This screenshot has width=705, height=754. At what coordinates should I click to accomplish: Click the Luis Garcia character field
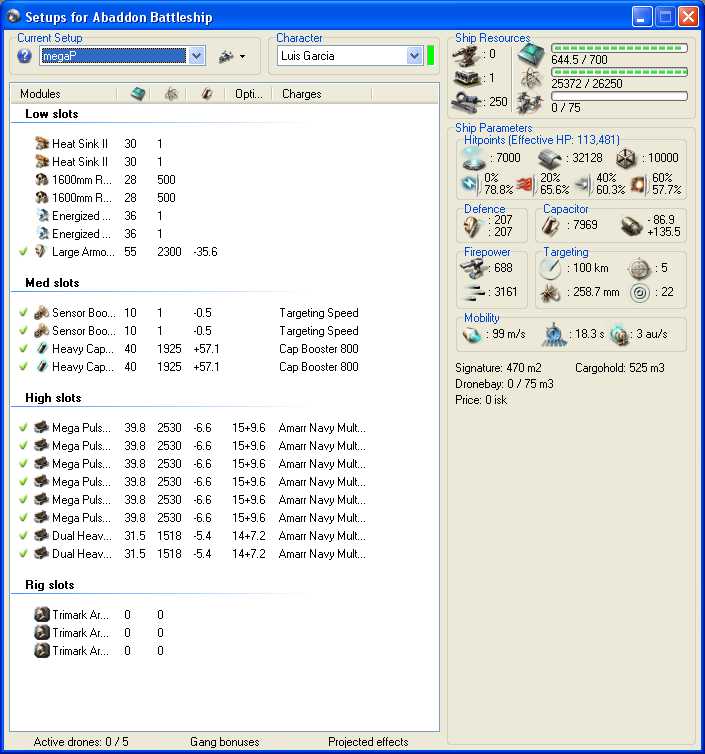341,56
